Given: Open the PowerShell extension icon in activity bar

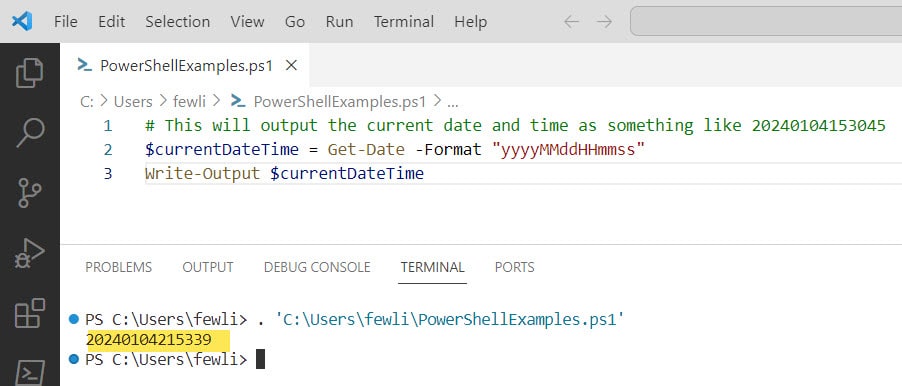Looking at the screenshot, I should click(x=29, y=372).
